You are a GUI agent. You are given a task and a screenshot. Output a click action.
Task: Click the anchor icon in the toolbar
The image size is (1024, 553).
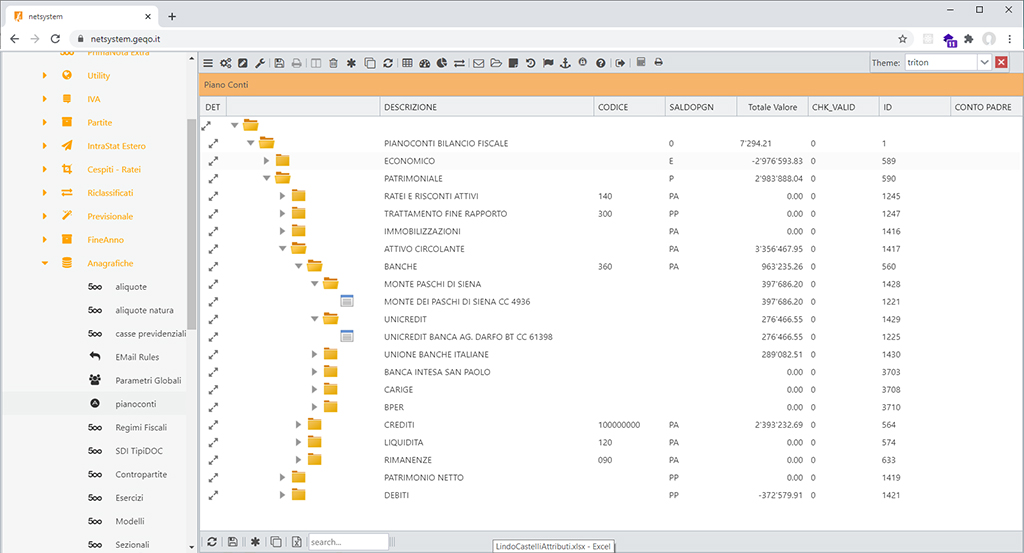(564, 63)
